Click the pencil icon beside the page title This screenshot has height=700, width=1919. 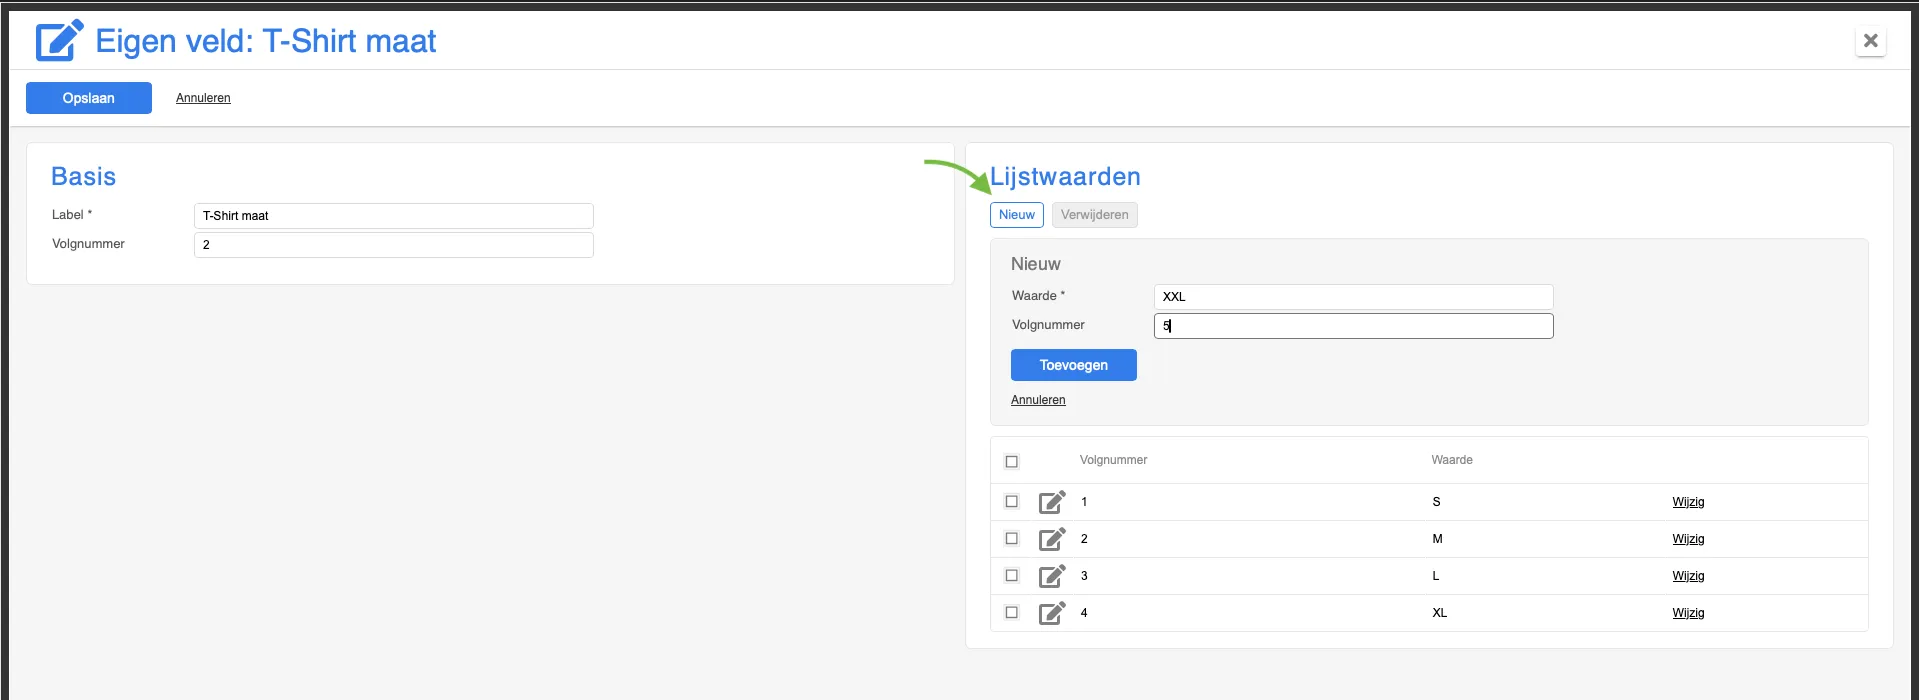[59, 41]
